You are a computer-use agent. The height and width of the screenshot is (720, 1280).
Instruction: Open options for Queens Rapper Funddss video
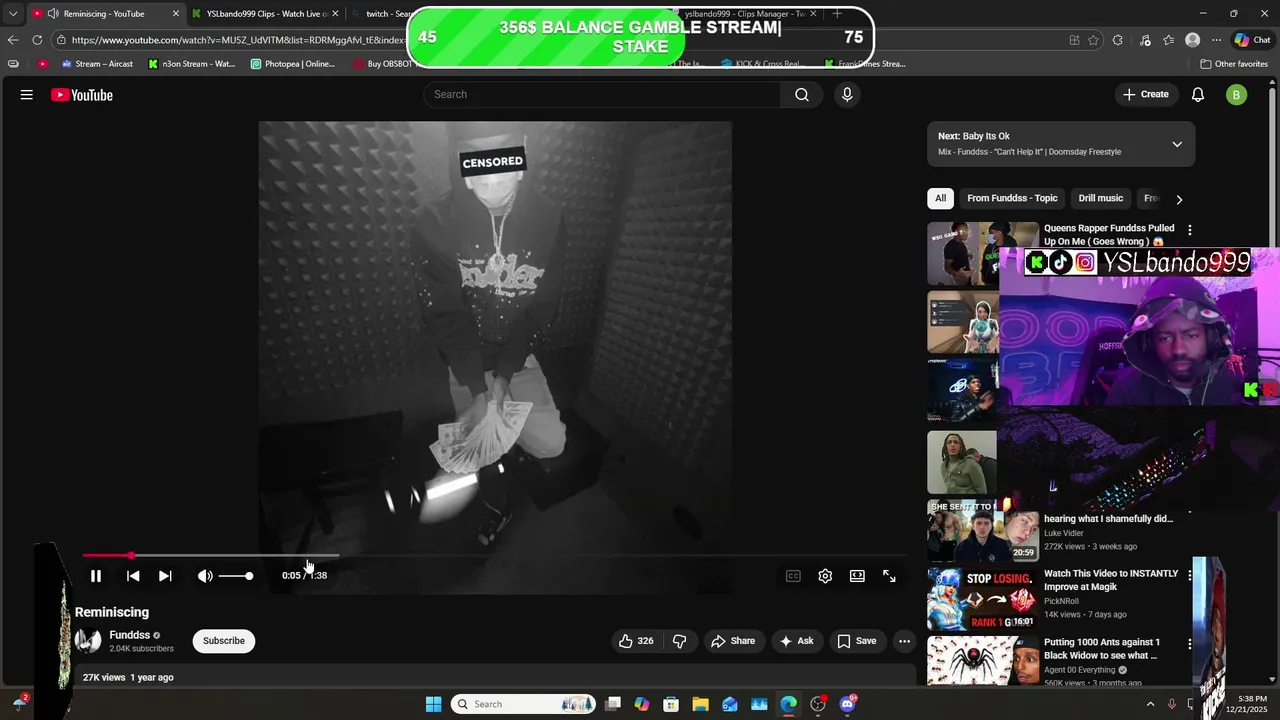(1189, 230)
